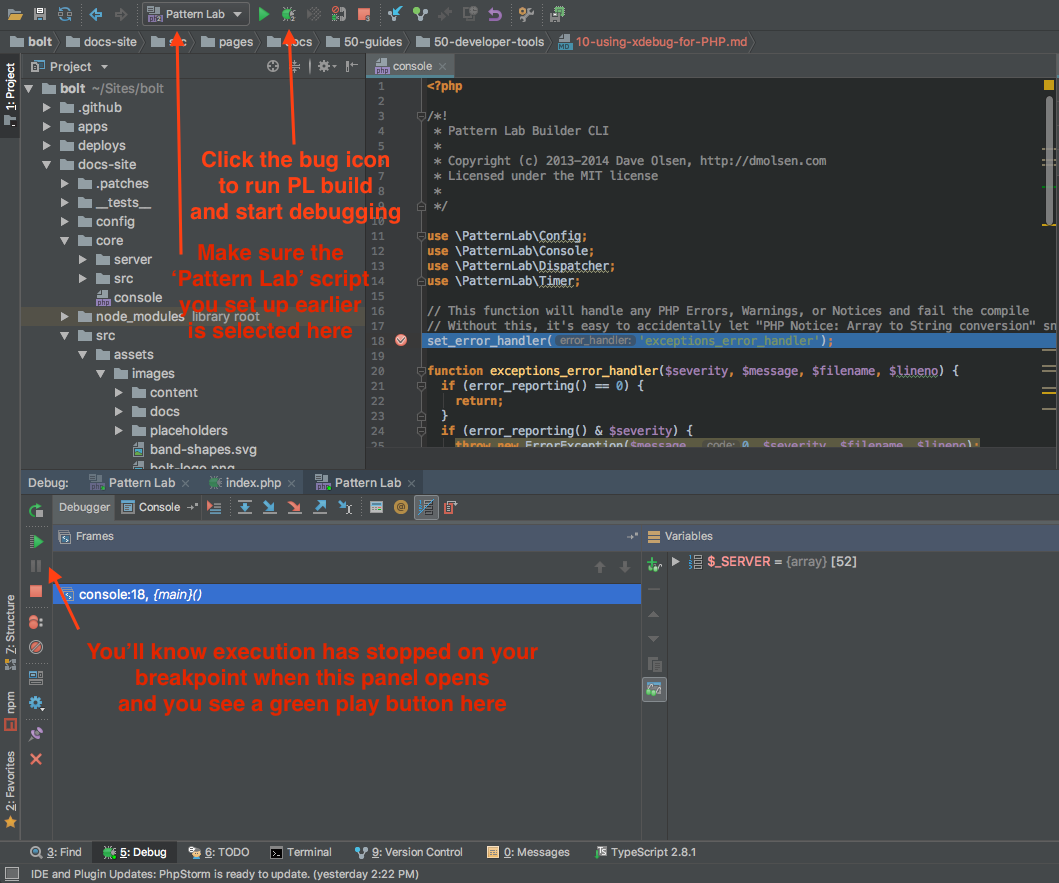Open the Pattern Lab run configuration dropdown
This screenshot has height=883, width=1059.
(196, 14)
